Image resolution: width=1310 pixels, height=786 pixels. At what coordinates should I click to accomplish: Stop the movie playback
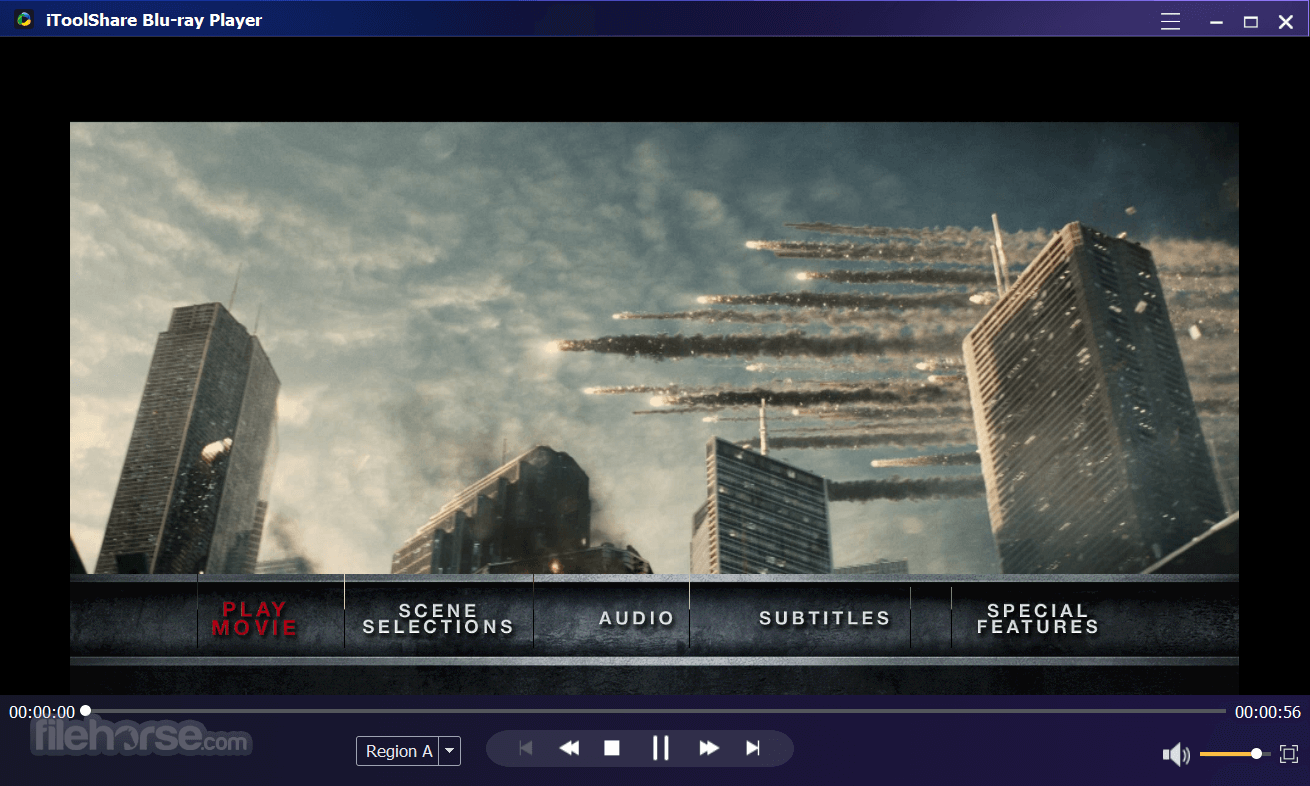click(x=612, y=748)
